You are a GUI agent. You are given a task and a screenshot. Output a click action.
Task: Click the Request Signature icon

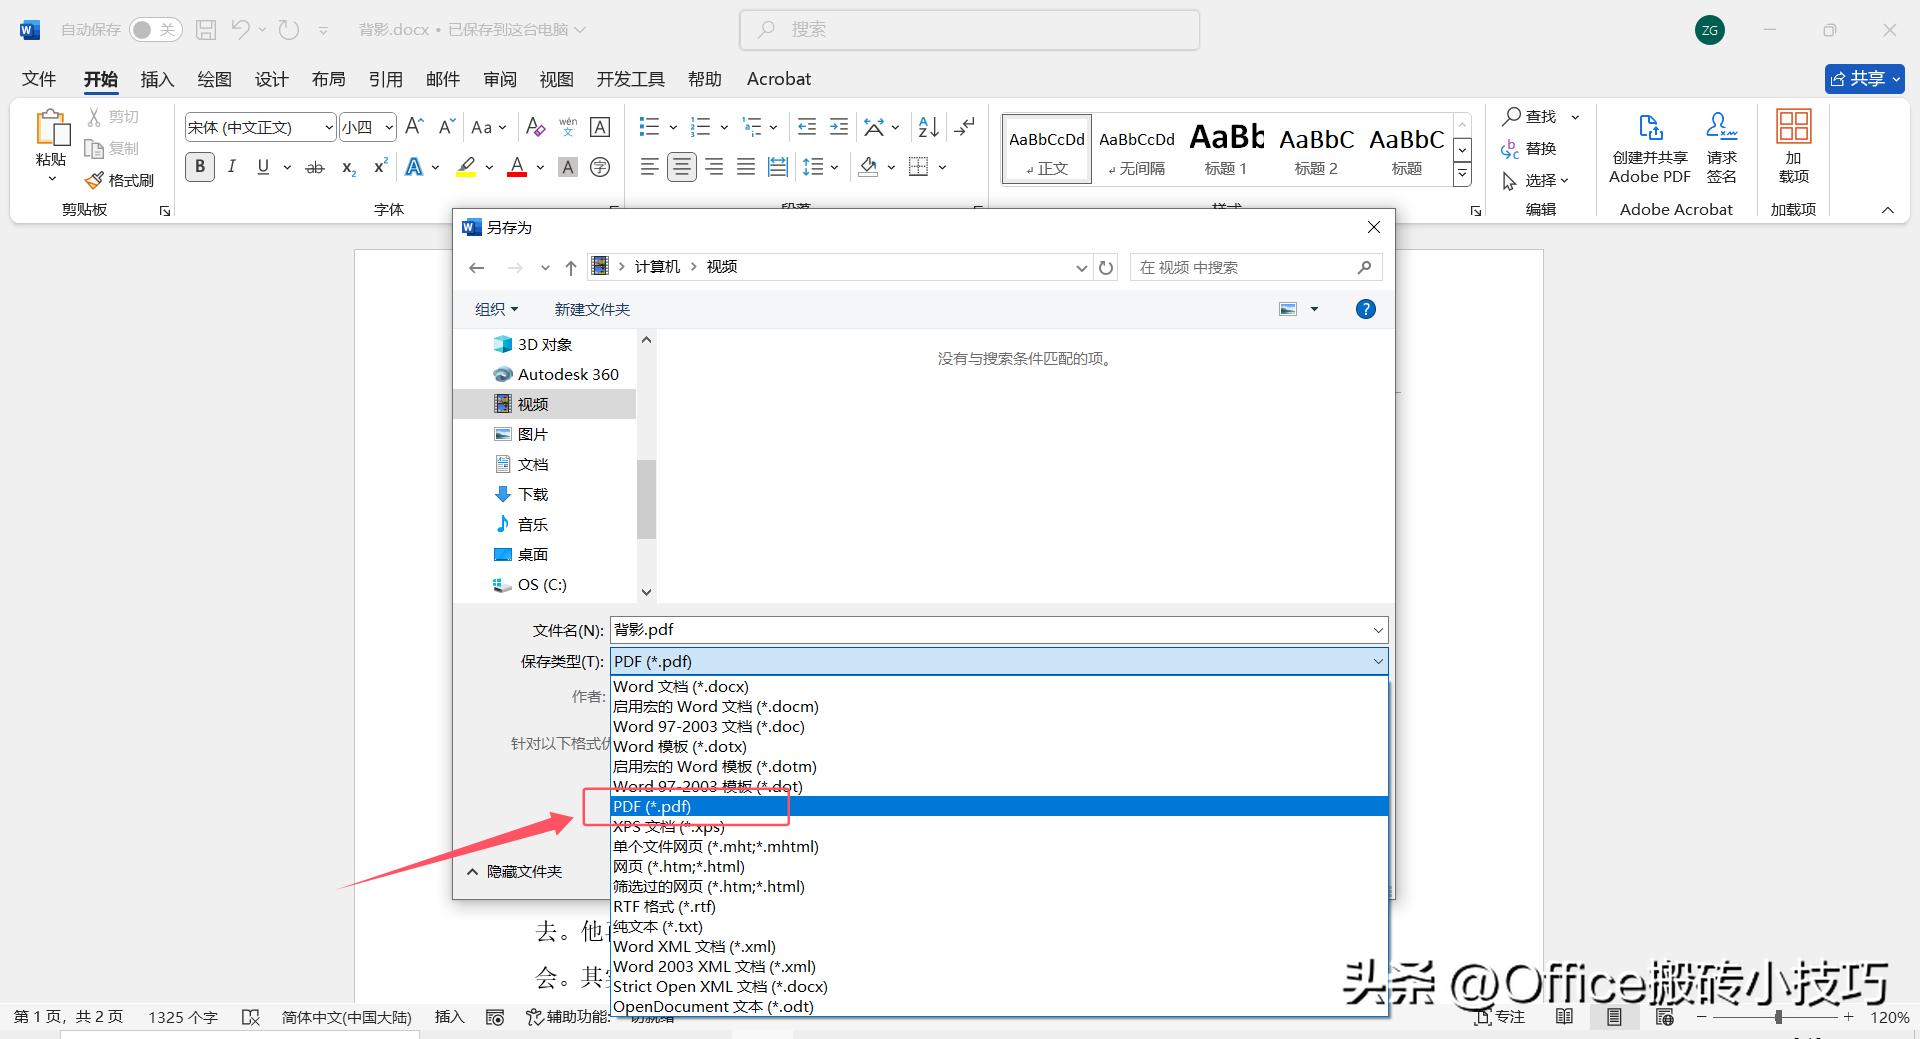point(1721,128)
